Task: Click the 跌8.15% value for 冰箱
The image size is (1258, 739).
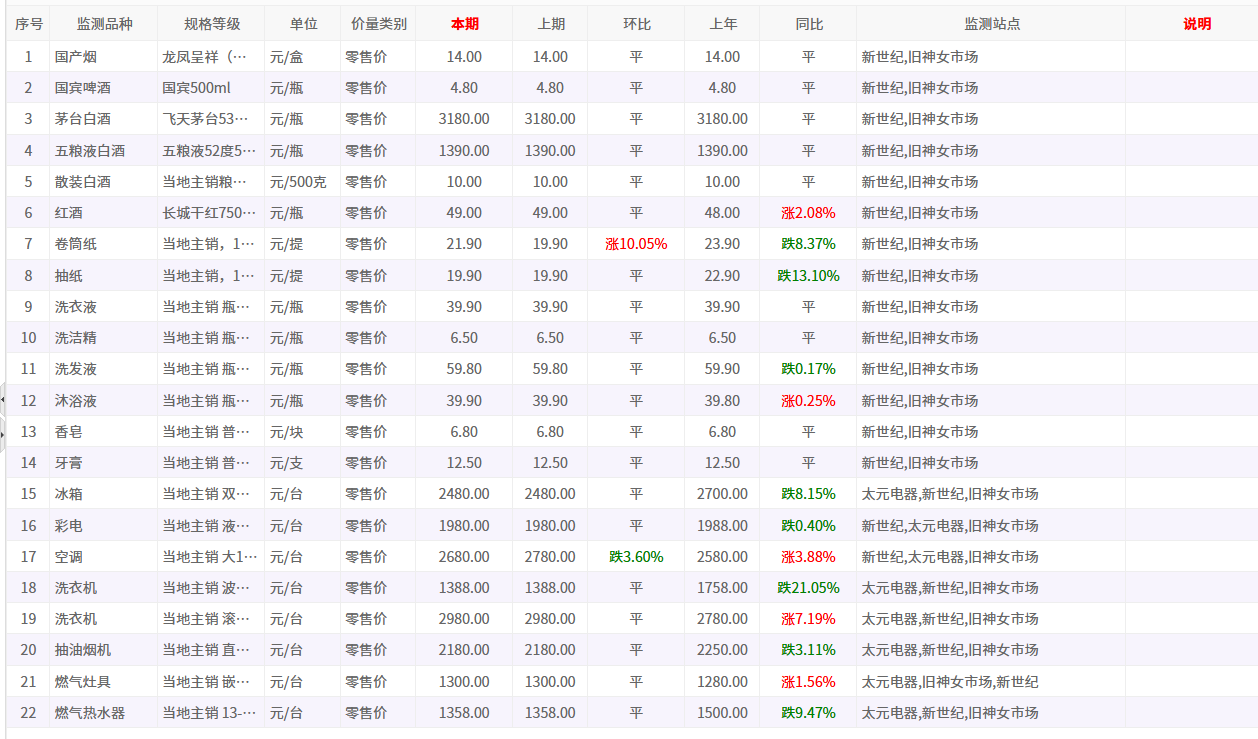Action: point(808,494)
